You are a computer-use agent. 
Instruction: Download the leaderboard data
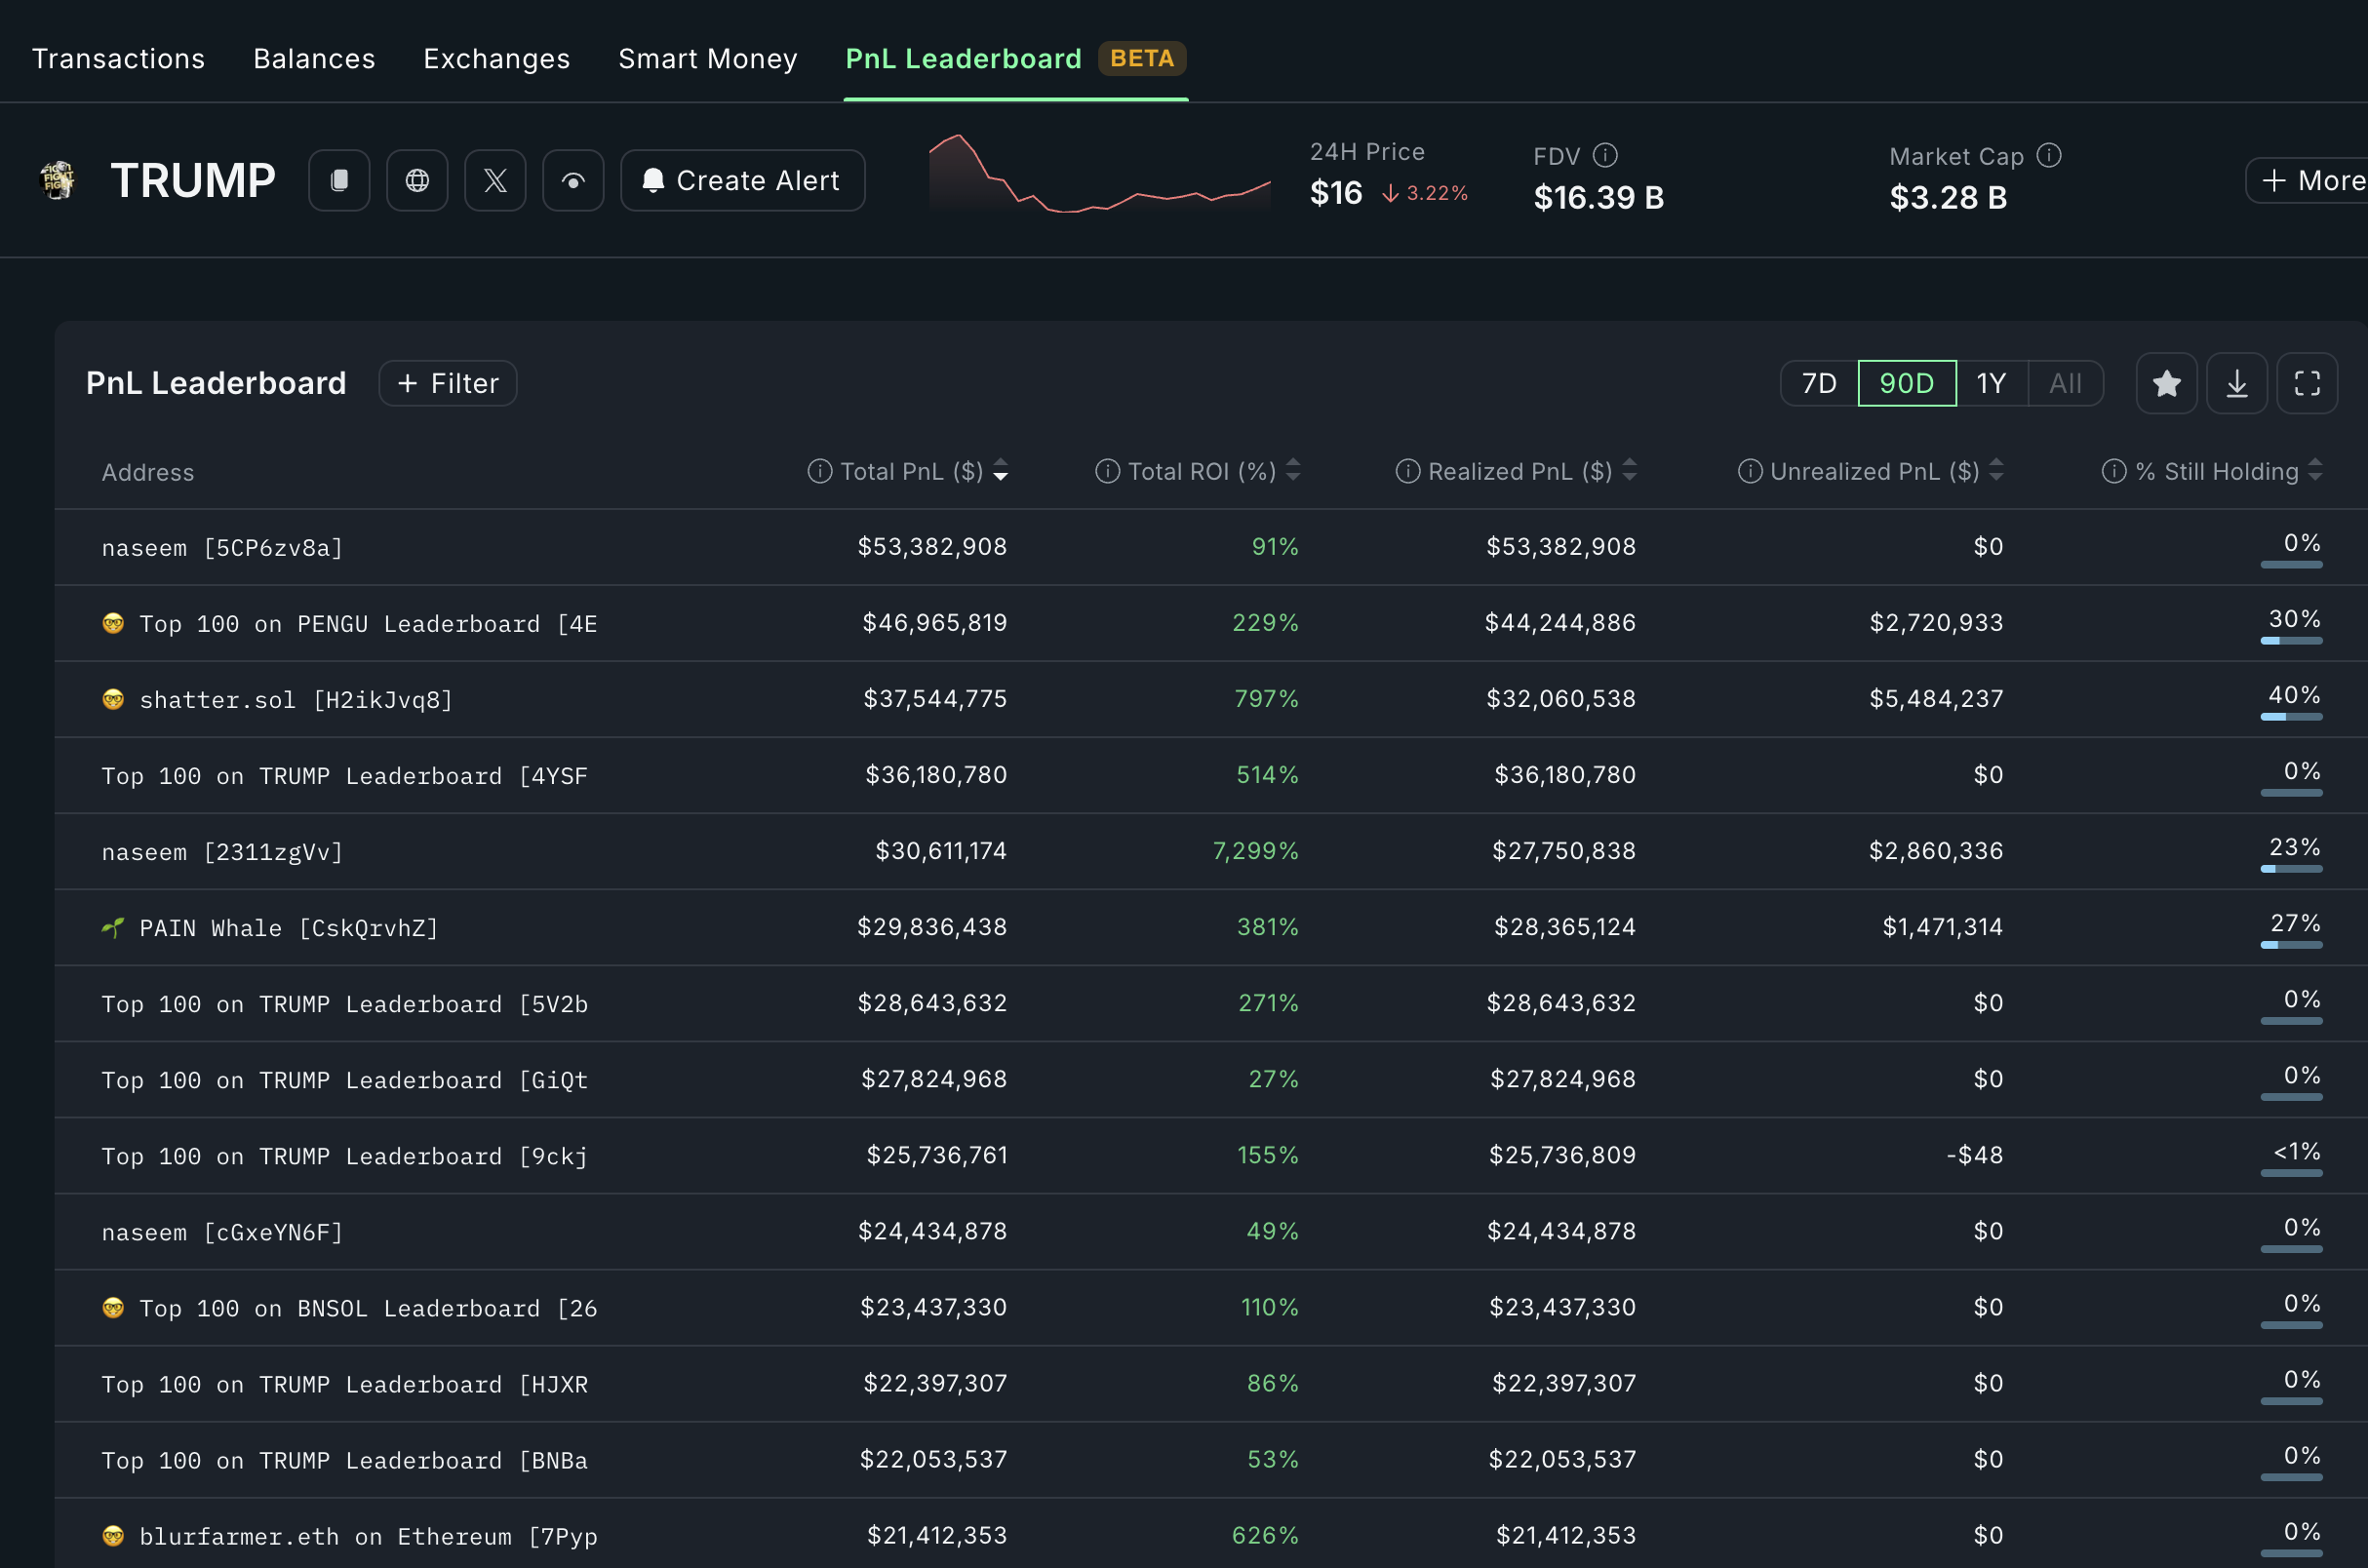[x=2236, y=383]
